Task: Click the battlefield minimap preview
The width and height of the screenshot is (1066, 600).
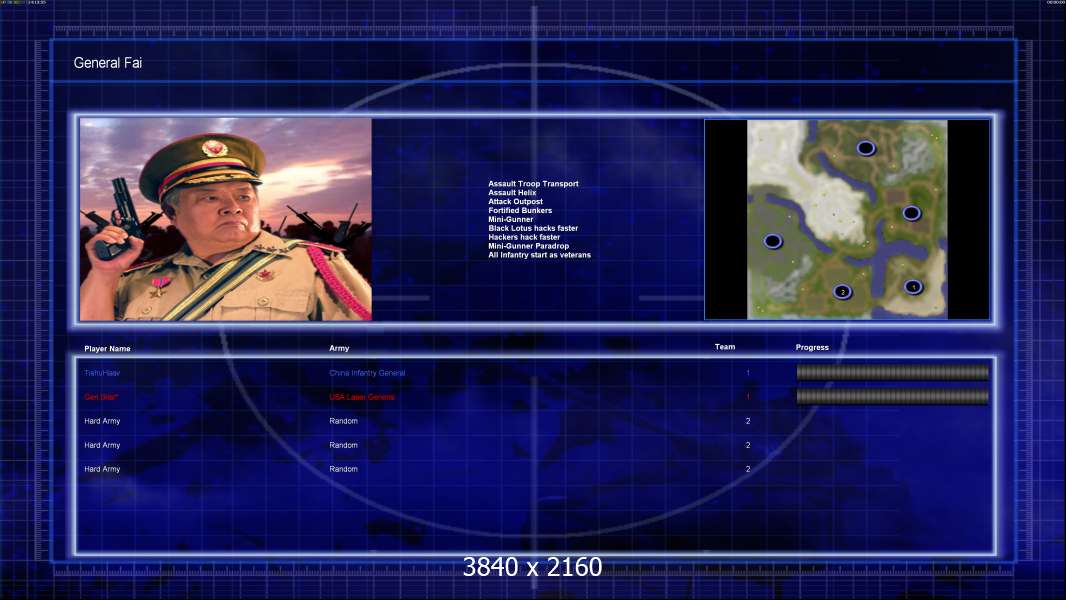Action: point(847,219)
